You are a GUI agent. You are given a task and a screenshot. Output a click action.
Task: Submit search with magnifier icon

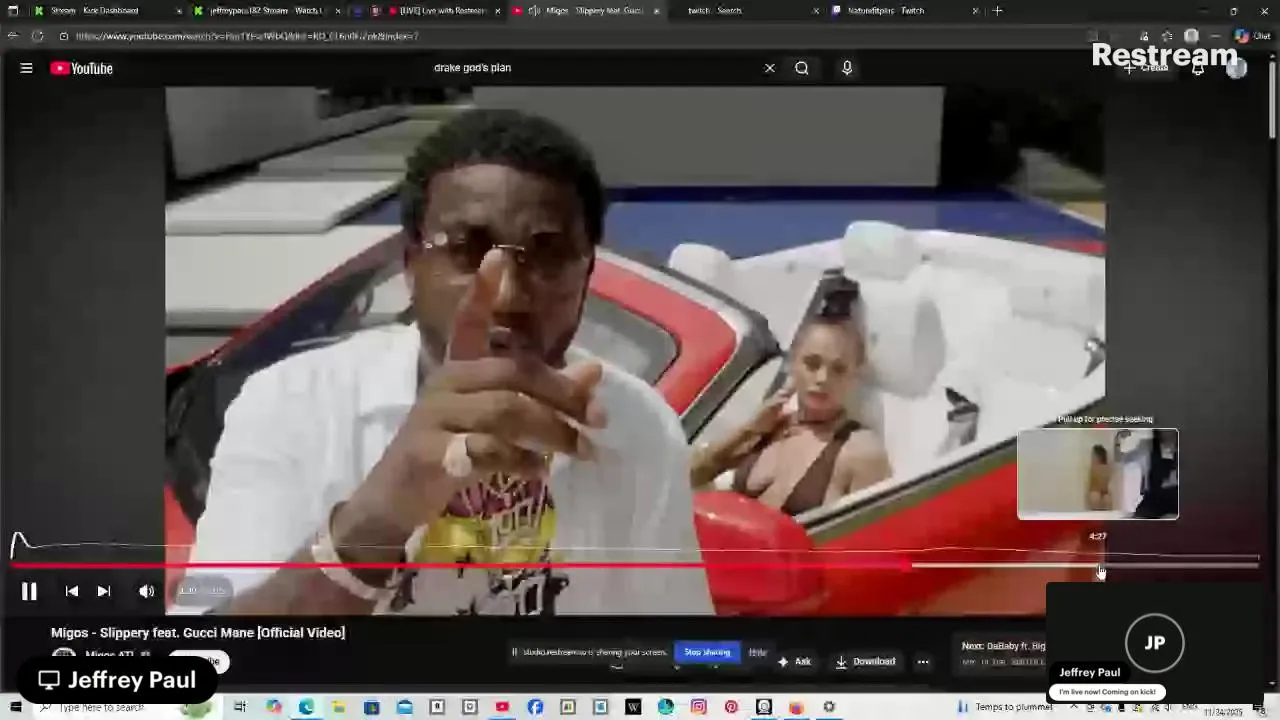click(x=802, y=68)
